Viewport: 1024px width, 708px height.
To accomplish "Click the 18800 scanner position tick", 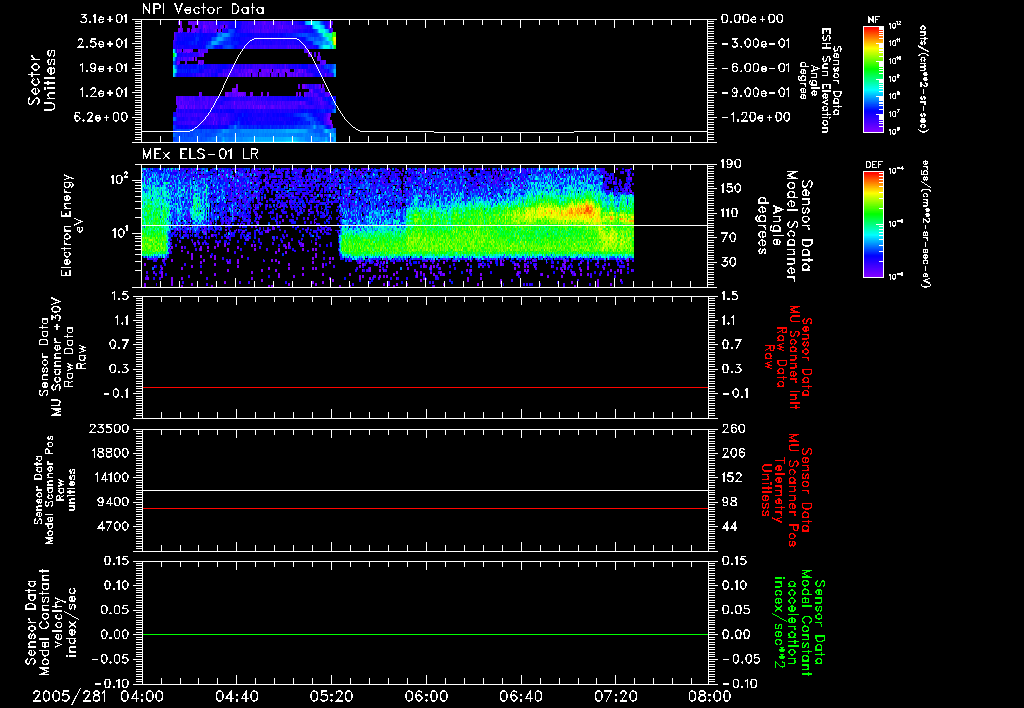I will tap(110, 453).
